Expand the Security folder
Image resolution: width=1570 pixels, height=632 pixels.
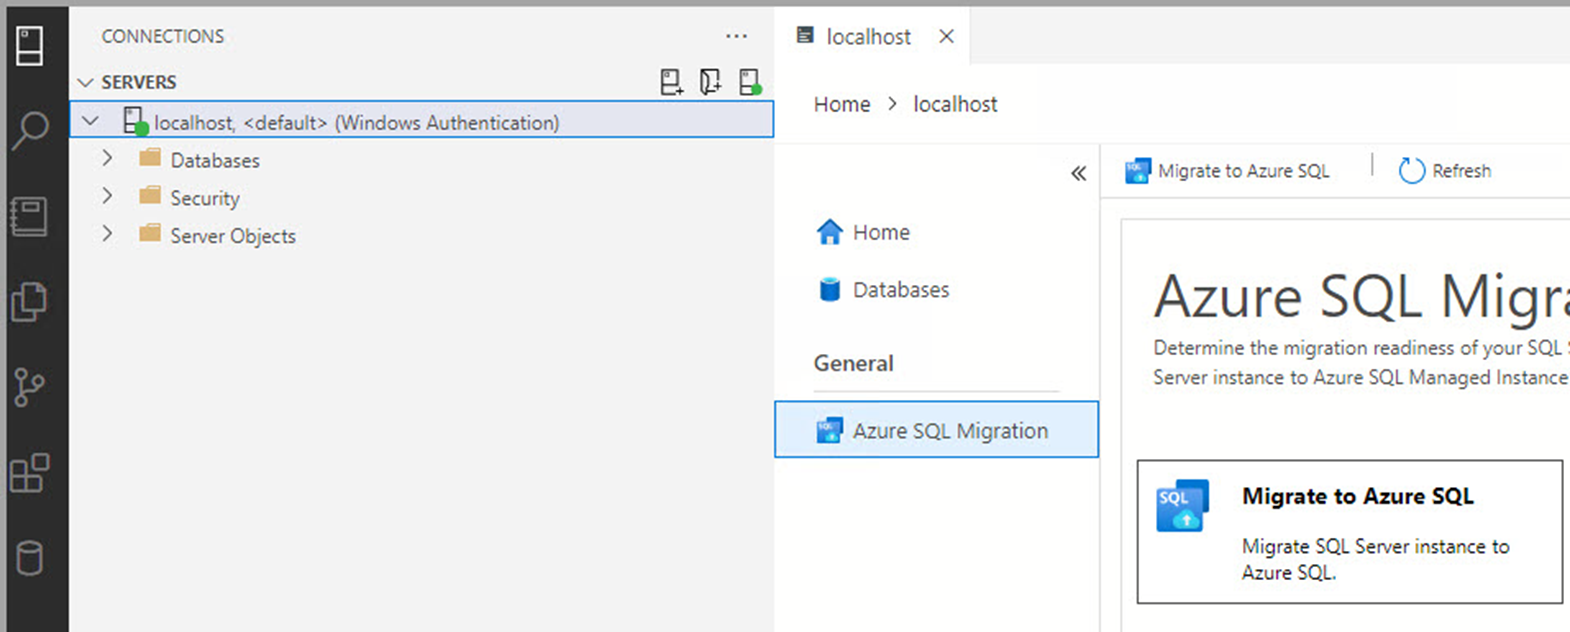(107, 197)
